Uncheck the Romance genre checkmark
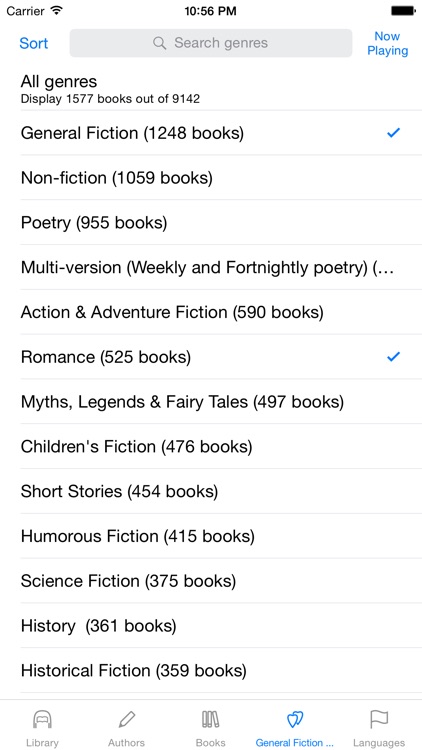 [393, 357]
